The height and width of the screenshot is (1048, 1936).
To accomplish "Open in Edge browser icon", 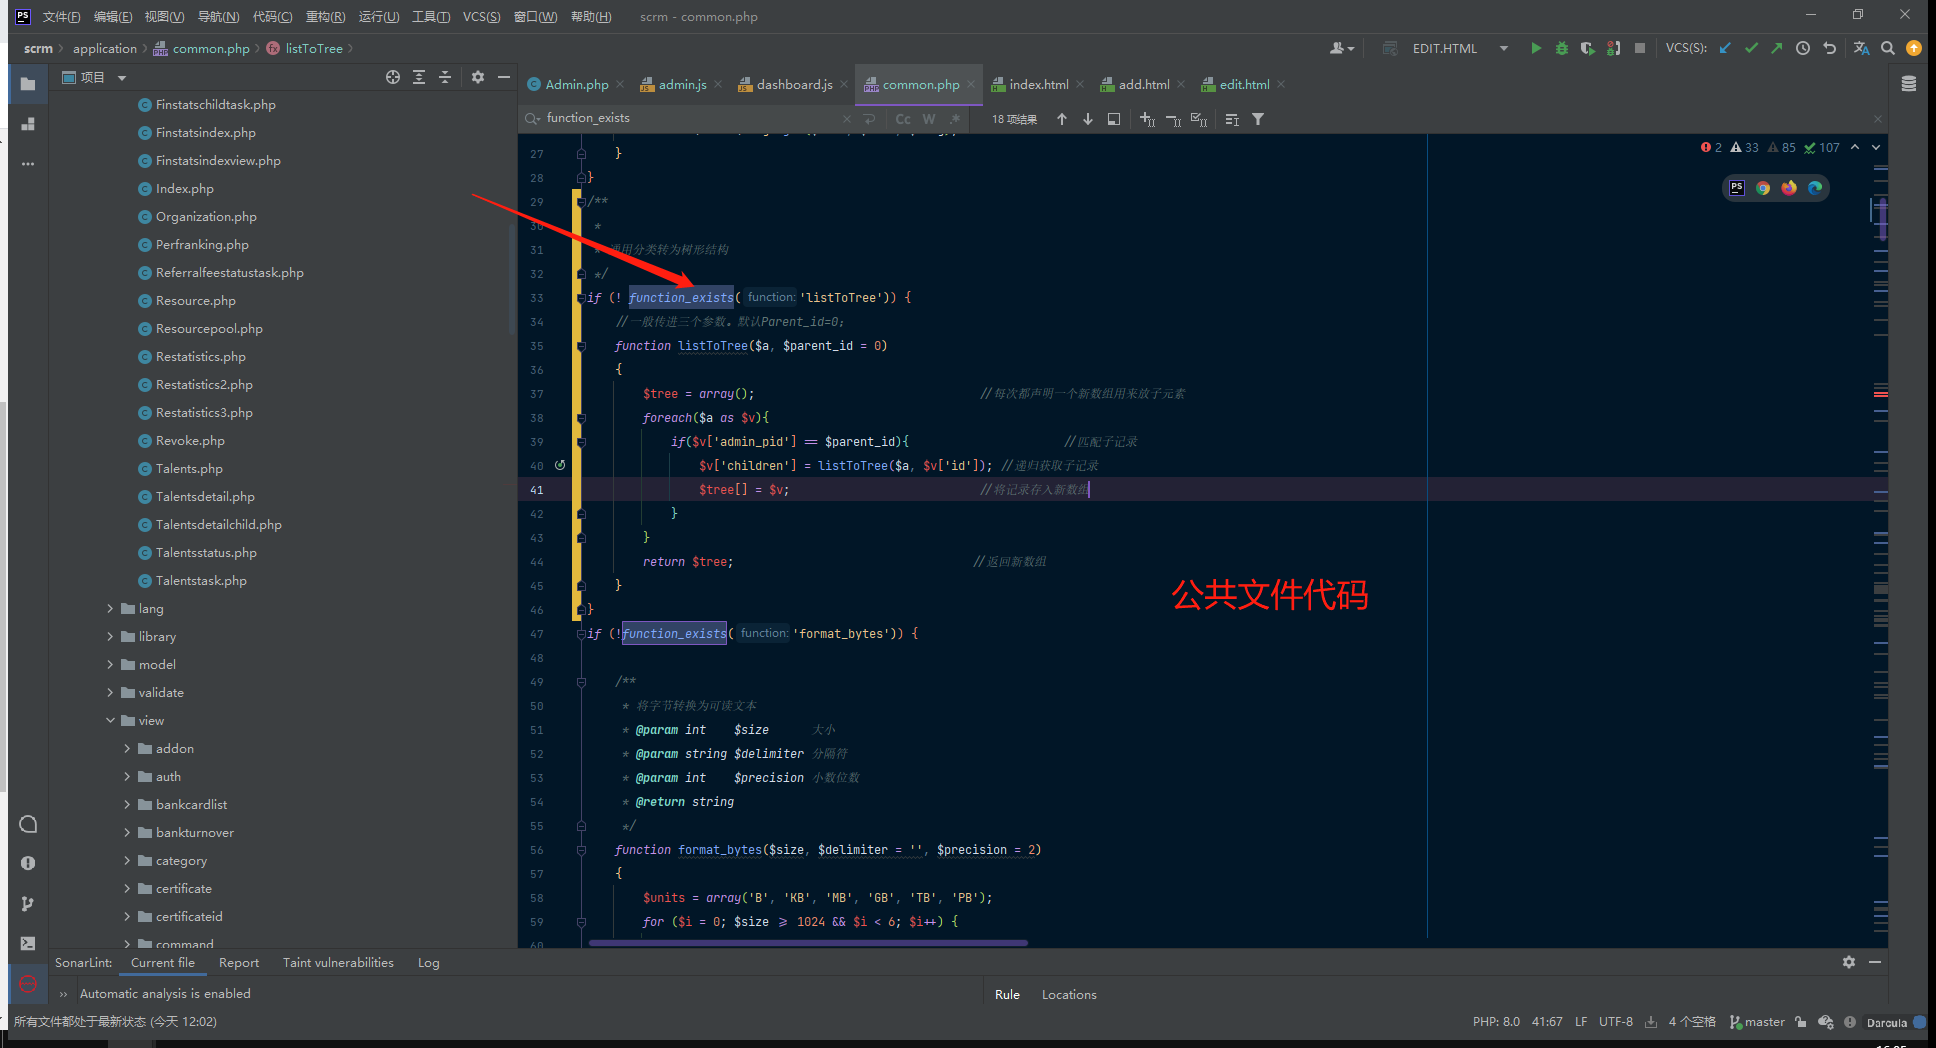I will 1815,188.
